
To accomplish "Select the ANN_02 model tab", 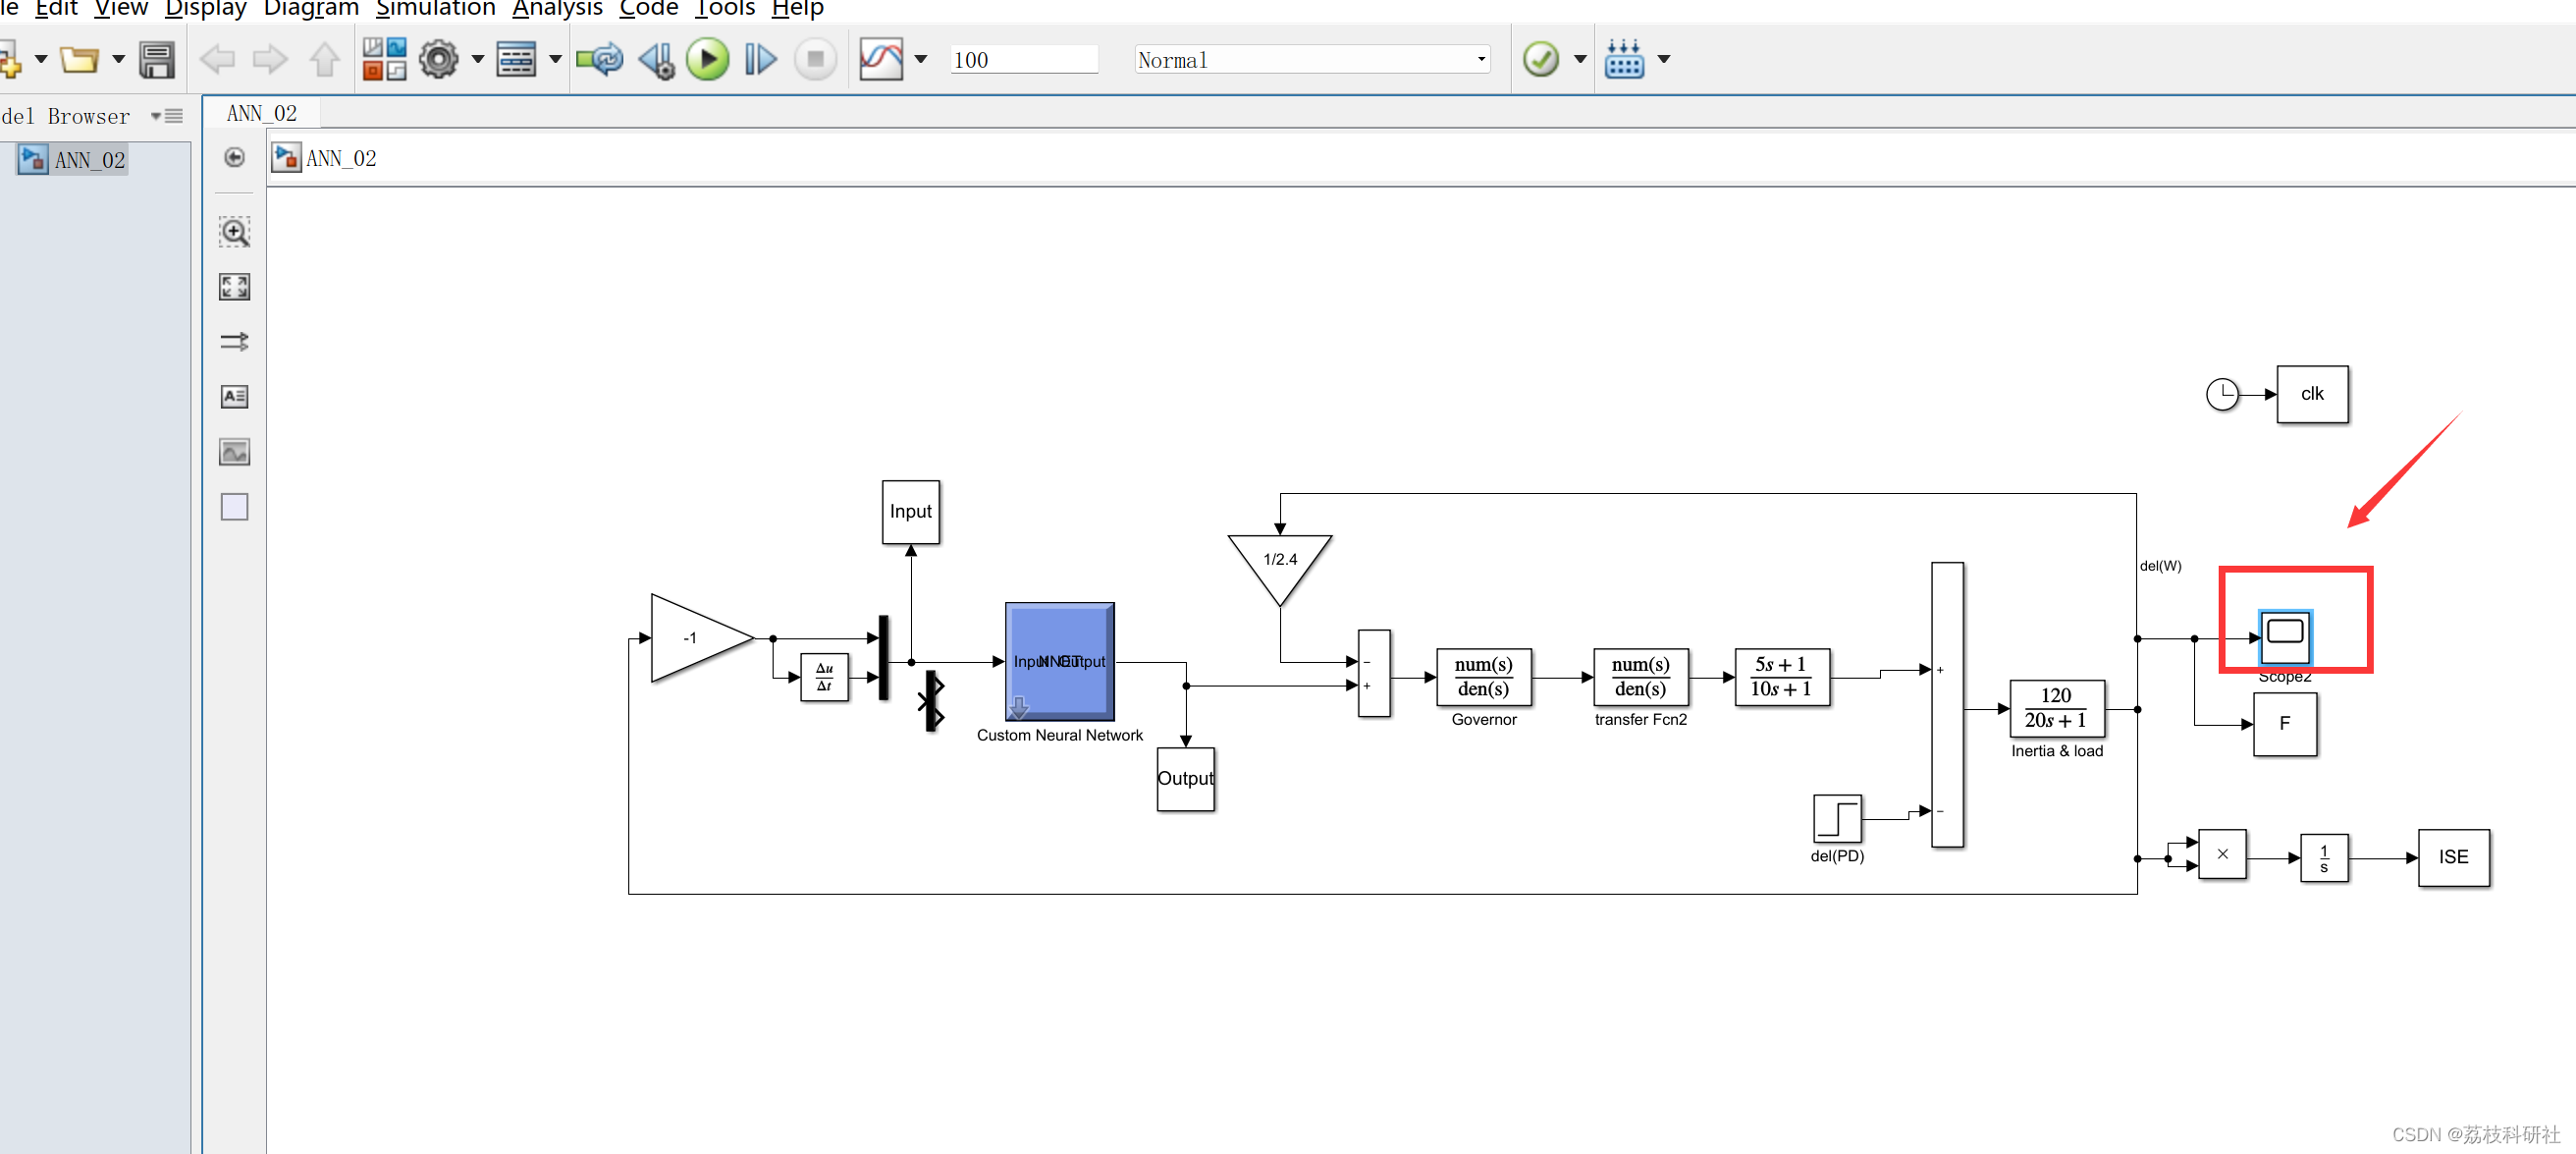I will [x=261, y=113].
